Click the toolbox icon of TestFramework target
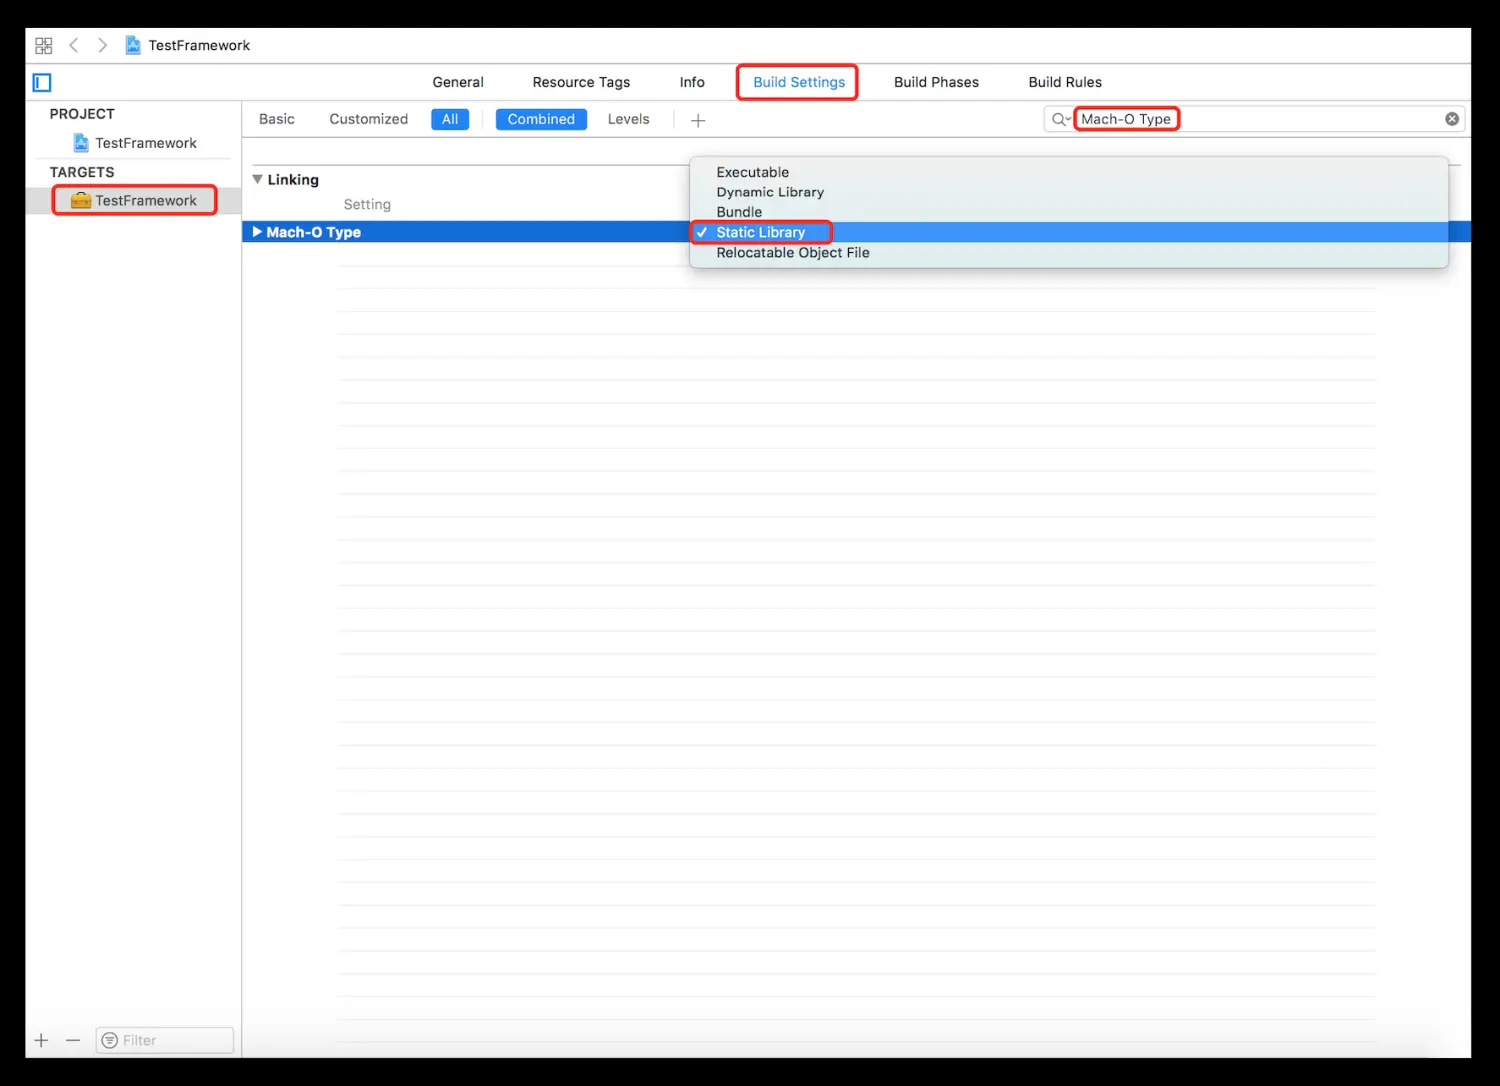The image size is (1500, 1086). click(81, 200)
